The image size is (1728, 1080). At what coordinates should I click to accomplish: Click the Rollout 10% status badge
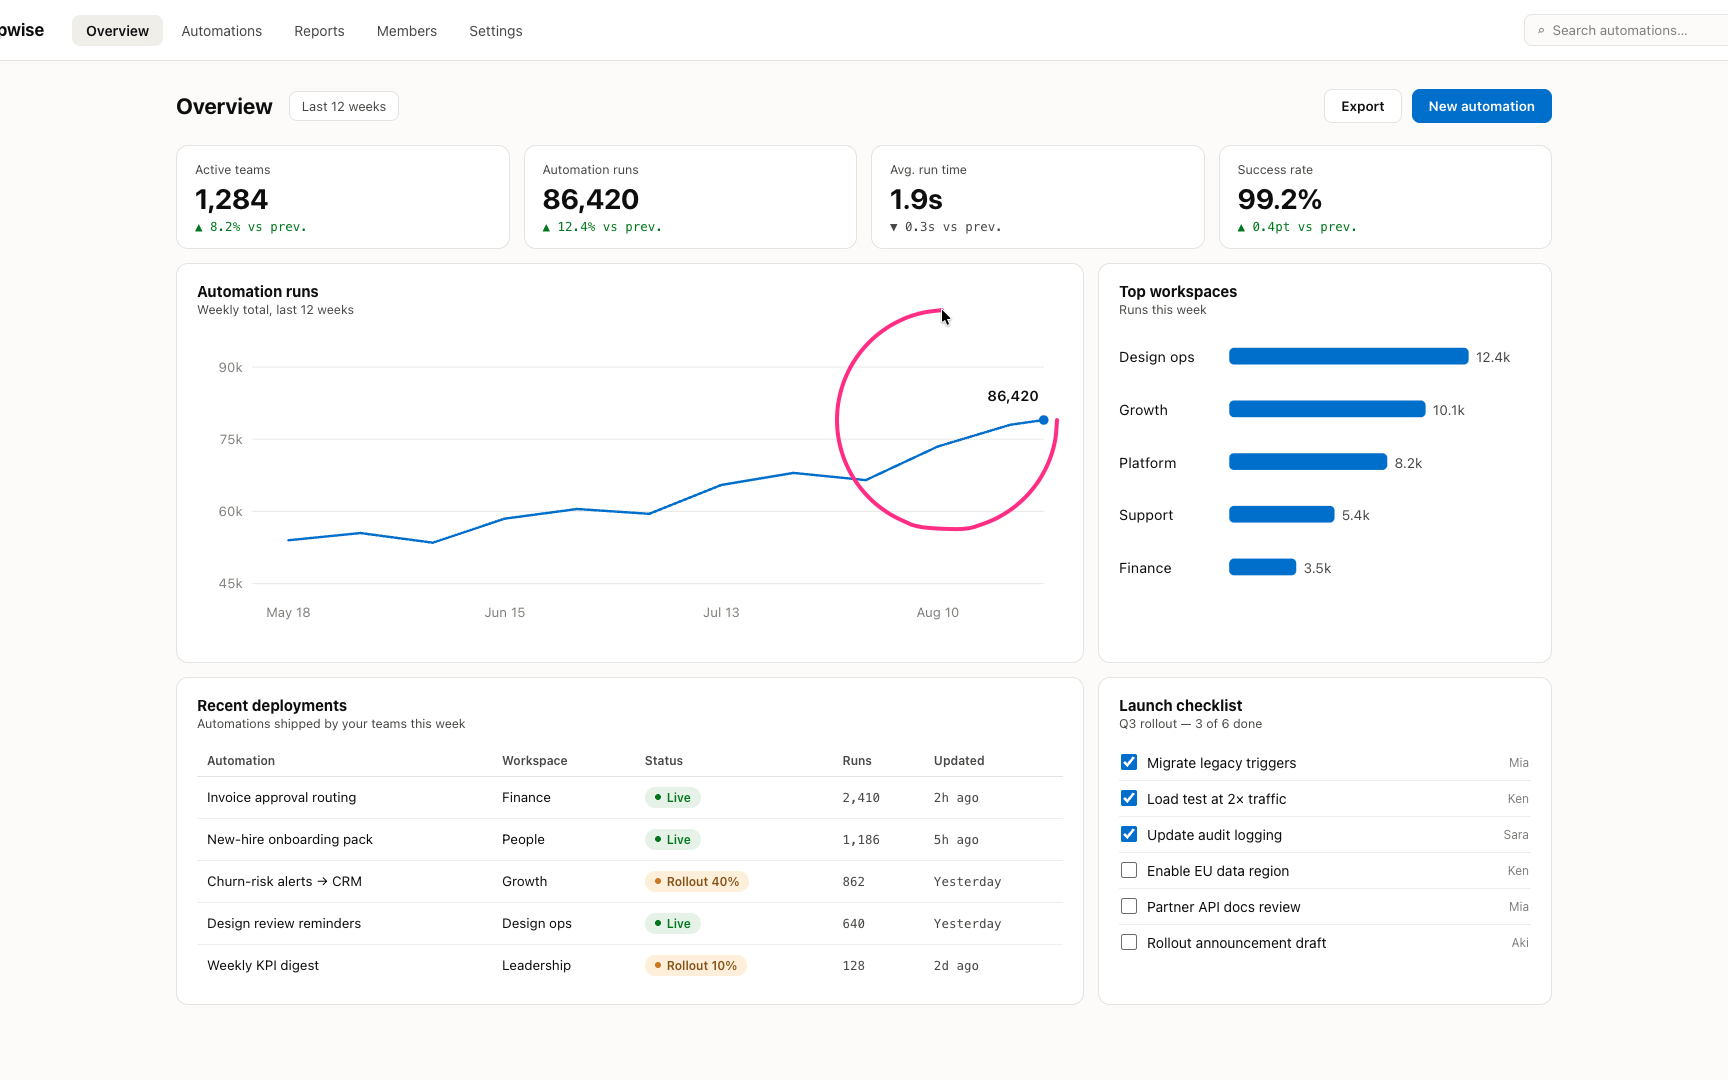pos(695,965)
